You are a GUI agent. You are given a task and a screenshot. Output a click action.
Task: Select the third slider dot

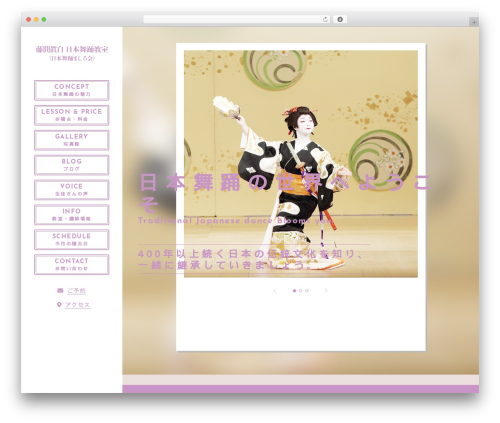(307, 291)
